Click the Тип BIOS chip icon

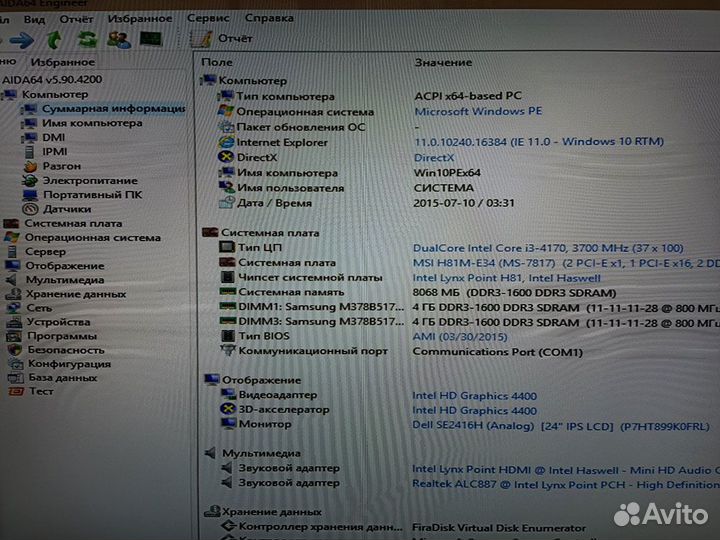[227, 336]
